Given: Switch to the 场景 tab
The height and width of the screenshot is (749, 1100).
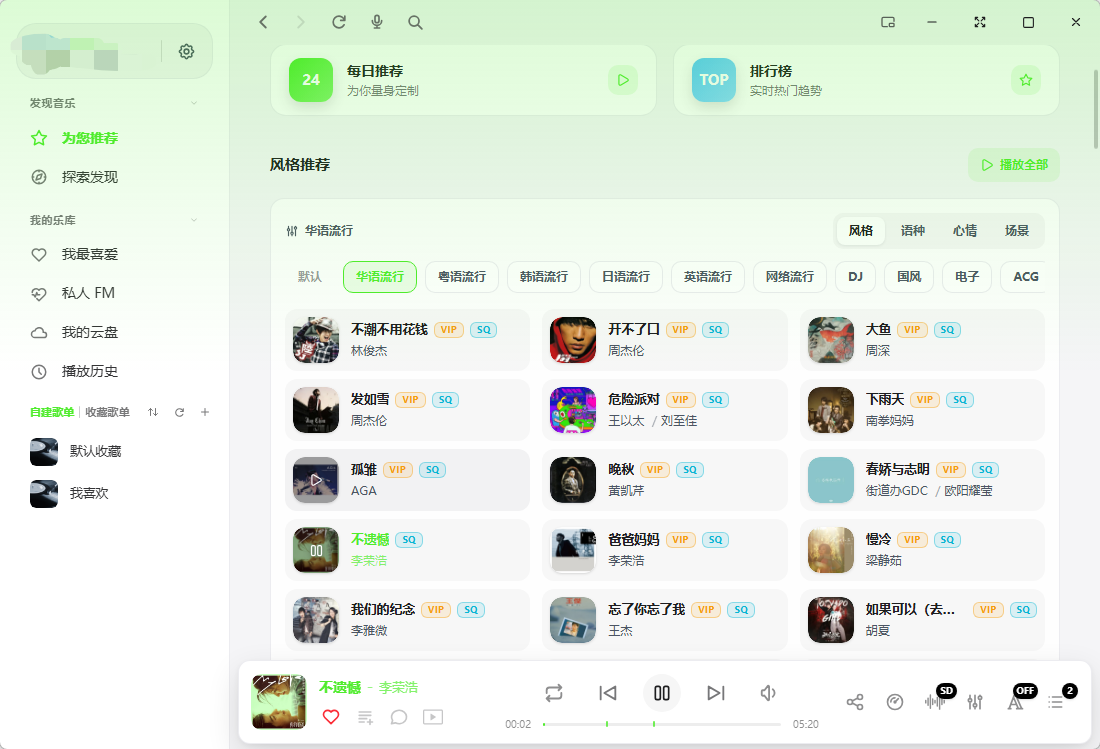Looking at the screenshot, I should coord(1017,231).
